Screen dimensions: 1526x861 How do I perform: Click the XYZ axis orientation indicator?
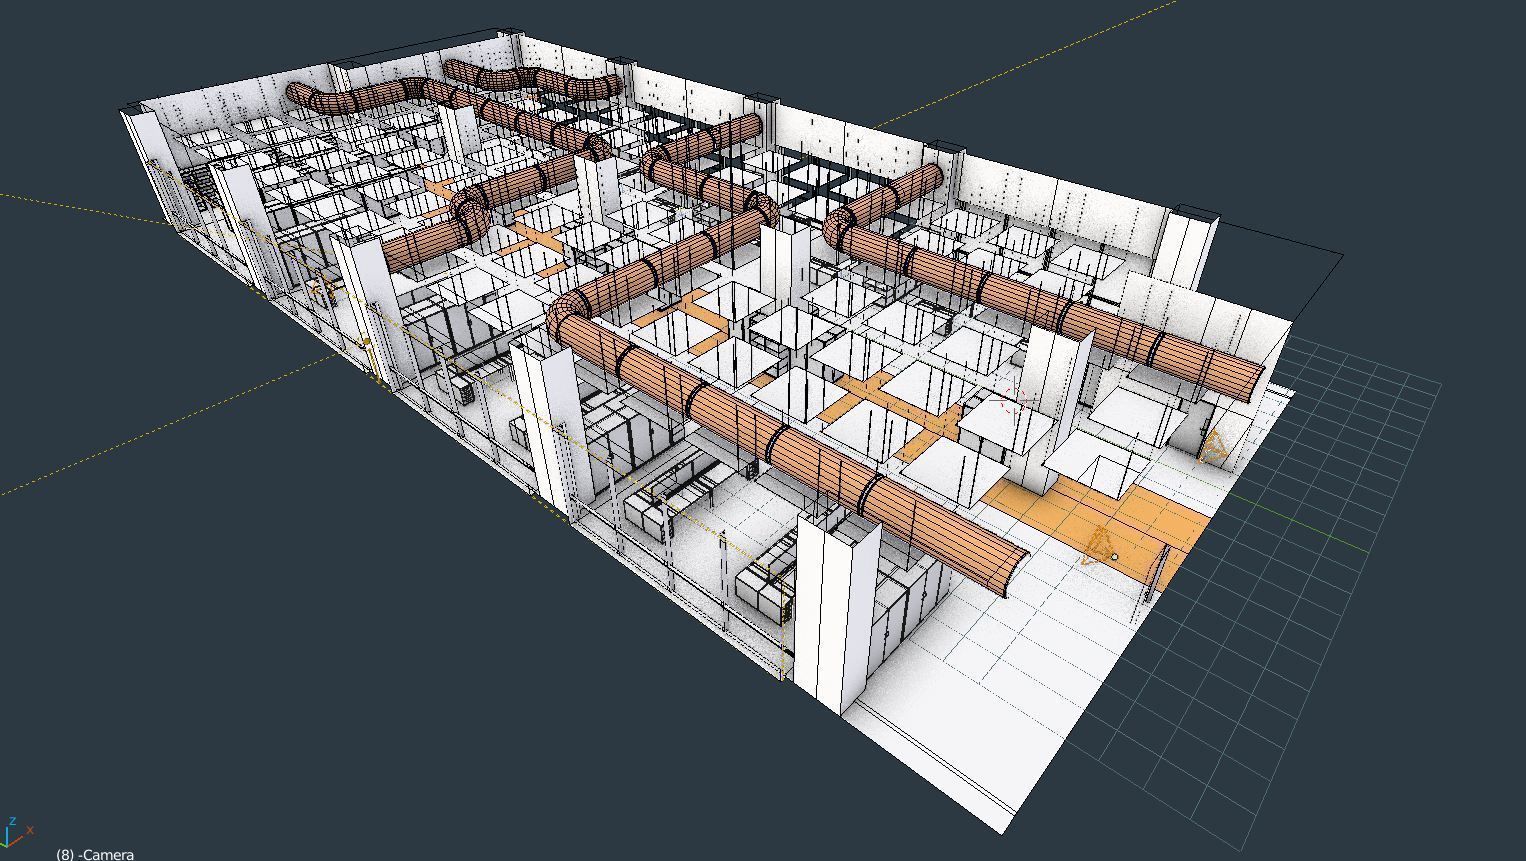coord(17,834)
